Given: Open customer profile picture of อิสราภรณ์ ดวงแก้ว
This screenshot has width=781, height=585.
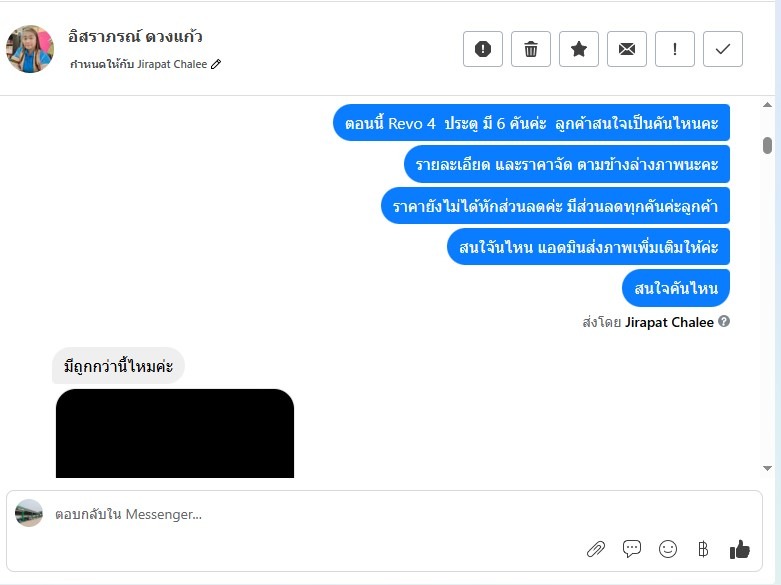Looking at the screenshot, I should (30, 49).
